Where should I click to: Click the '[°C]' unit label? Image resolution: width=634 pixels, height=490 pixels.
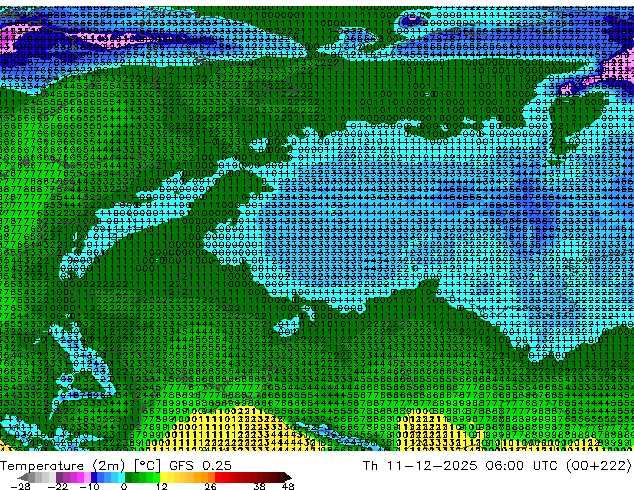pyautogui.click(x=147, y=466)
